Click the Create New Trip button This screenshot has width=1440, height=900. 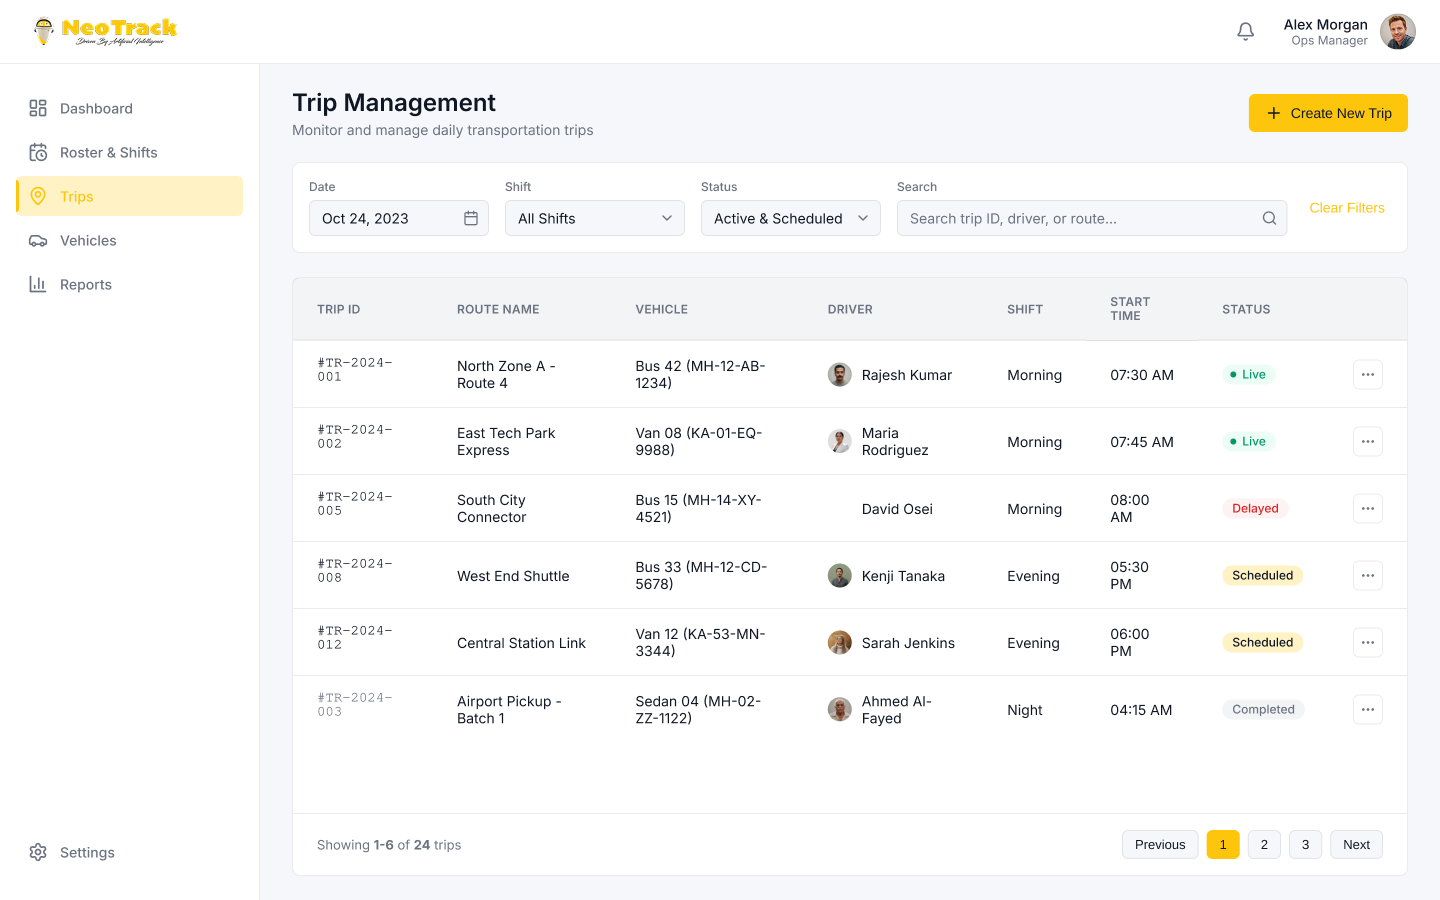point(1328,113)
